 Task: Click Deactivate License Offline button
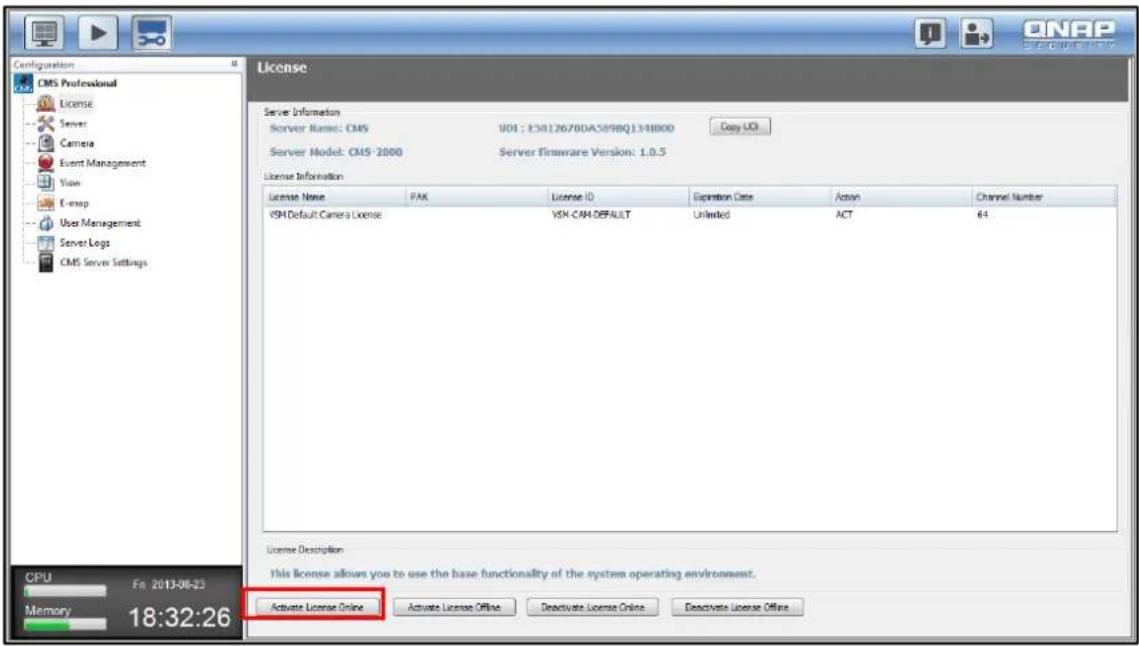737,607
